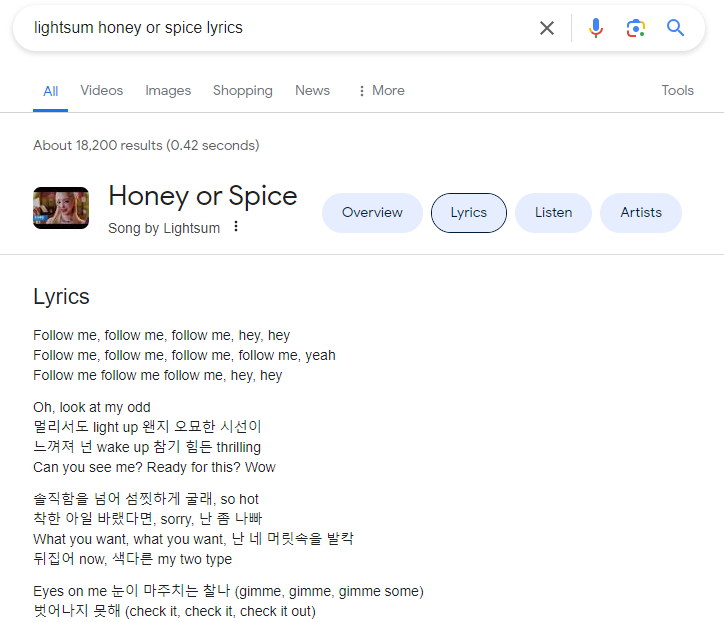724x622 pixels.
Task: Open Google Lens image search icon
Action: 635,28
